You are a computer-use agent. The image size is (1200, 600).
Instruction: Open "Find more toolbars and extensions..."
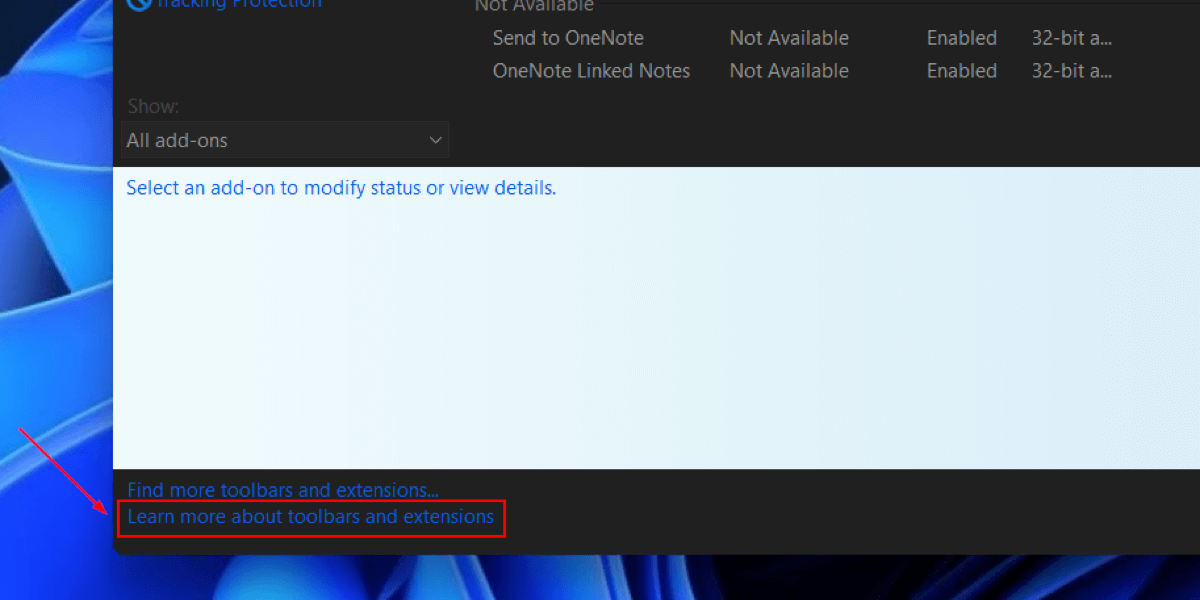point(281,490)
